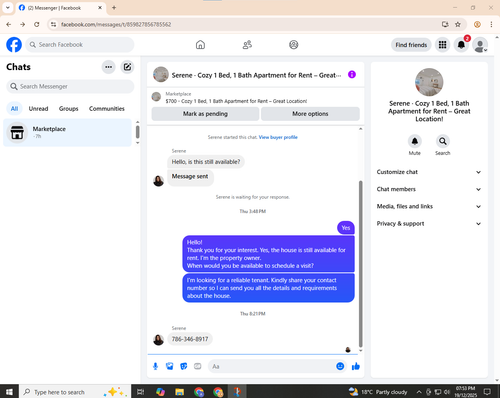Viewport: 500px width, 398px height.
Task: Open the Groups/profile circle icon in top navigation
Action: click(x=294, y=45)
